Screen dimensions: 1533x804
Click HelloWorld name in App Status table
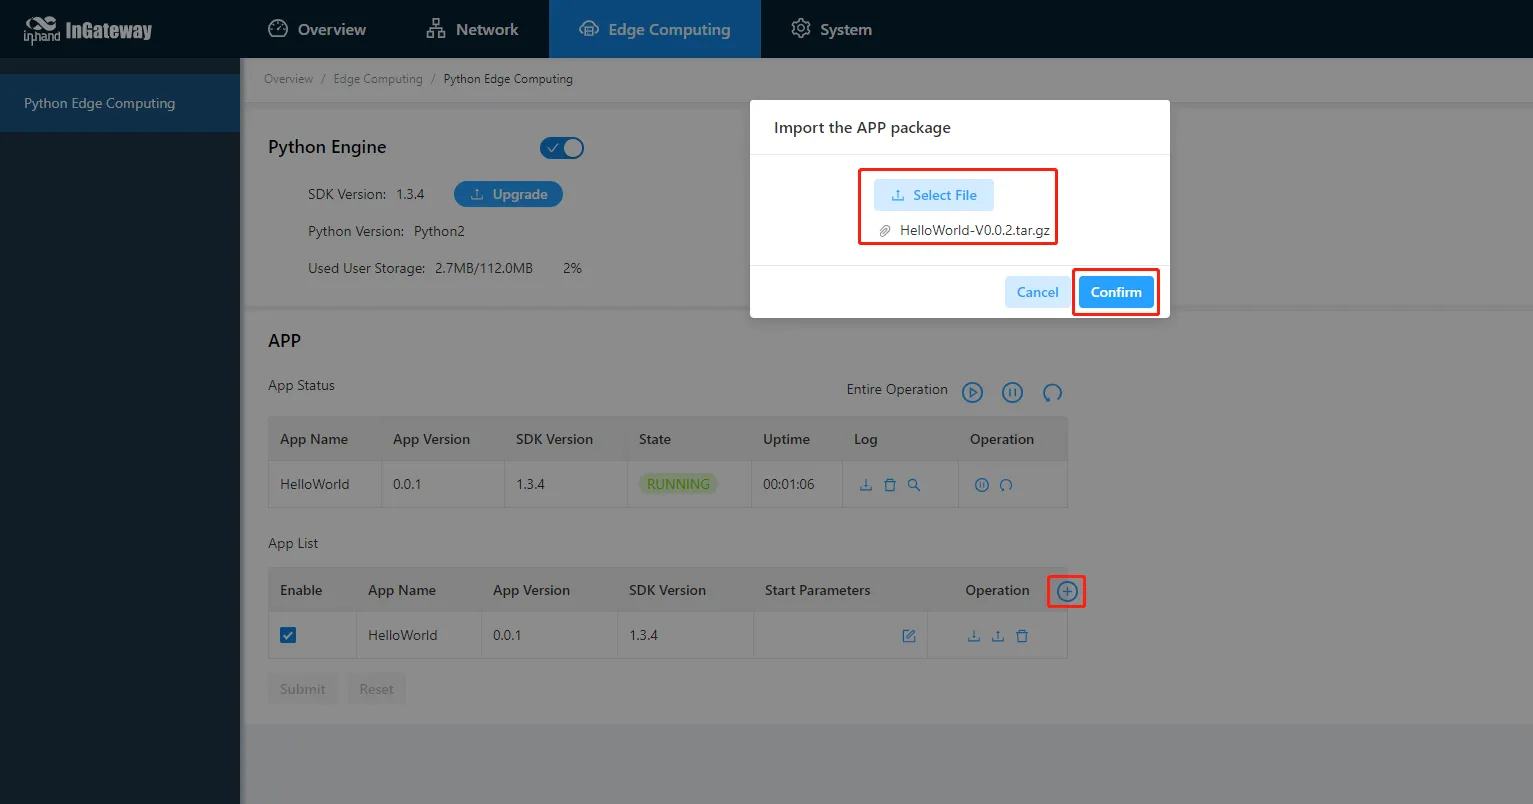pos(315,484)
